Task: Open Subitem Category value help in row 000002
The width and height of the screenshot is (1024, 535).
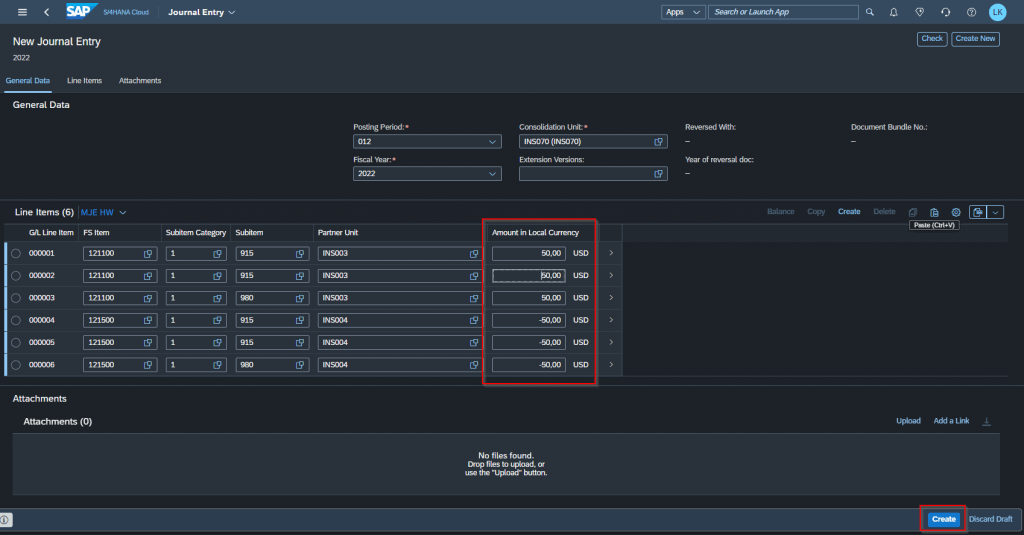Action: [x=217, y=276]
